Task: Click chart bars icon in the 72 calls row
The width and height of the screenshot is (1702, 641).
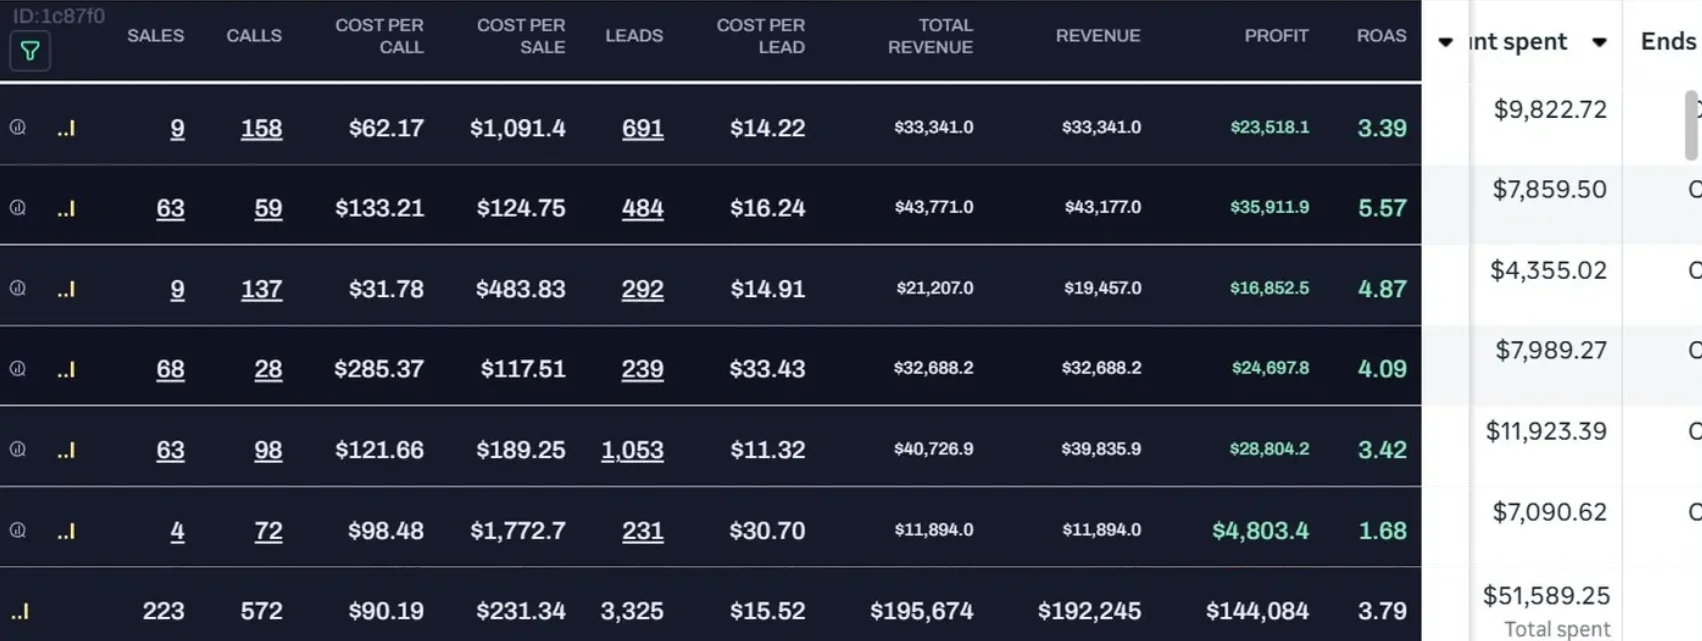Action: click(x=66, y=531)
